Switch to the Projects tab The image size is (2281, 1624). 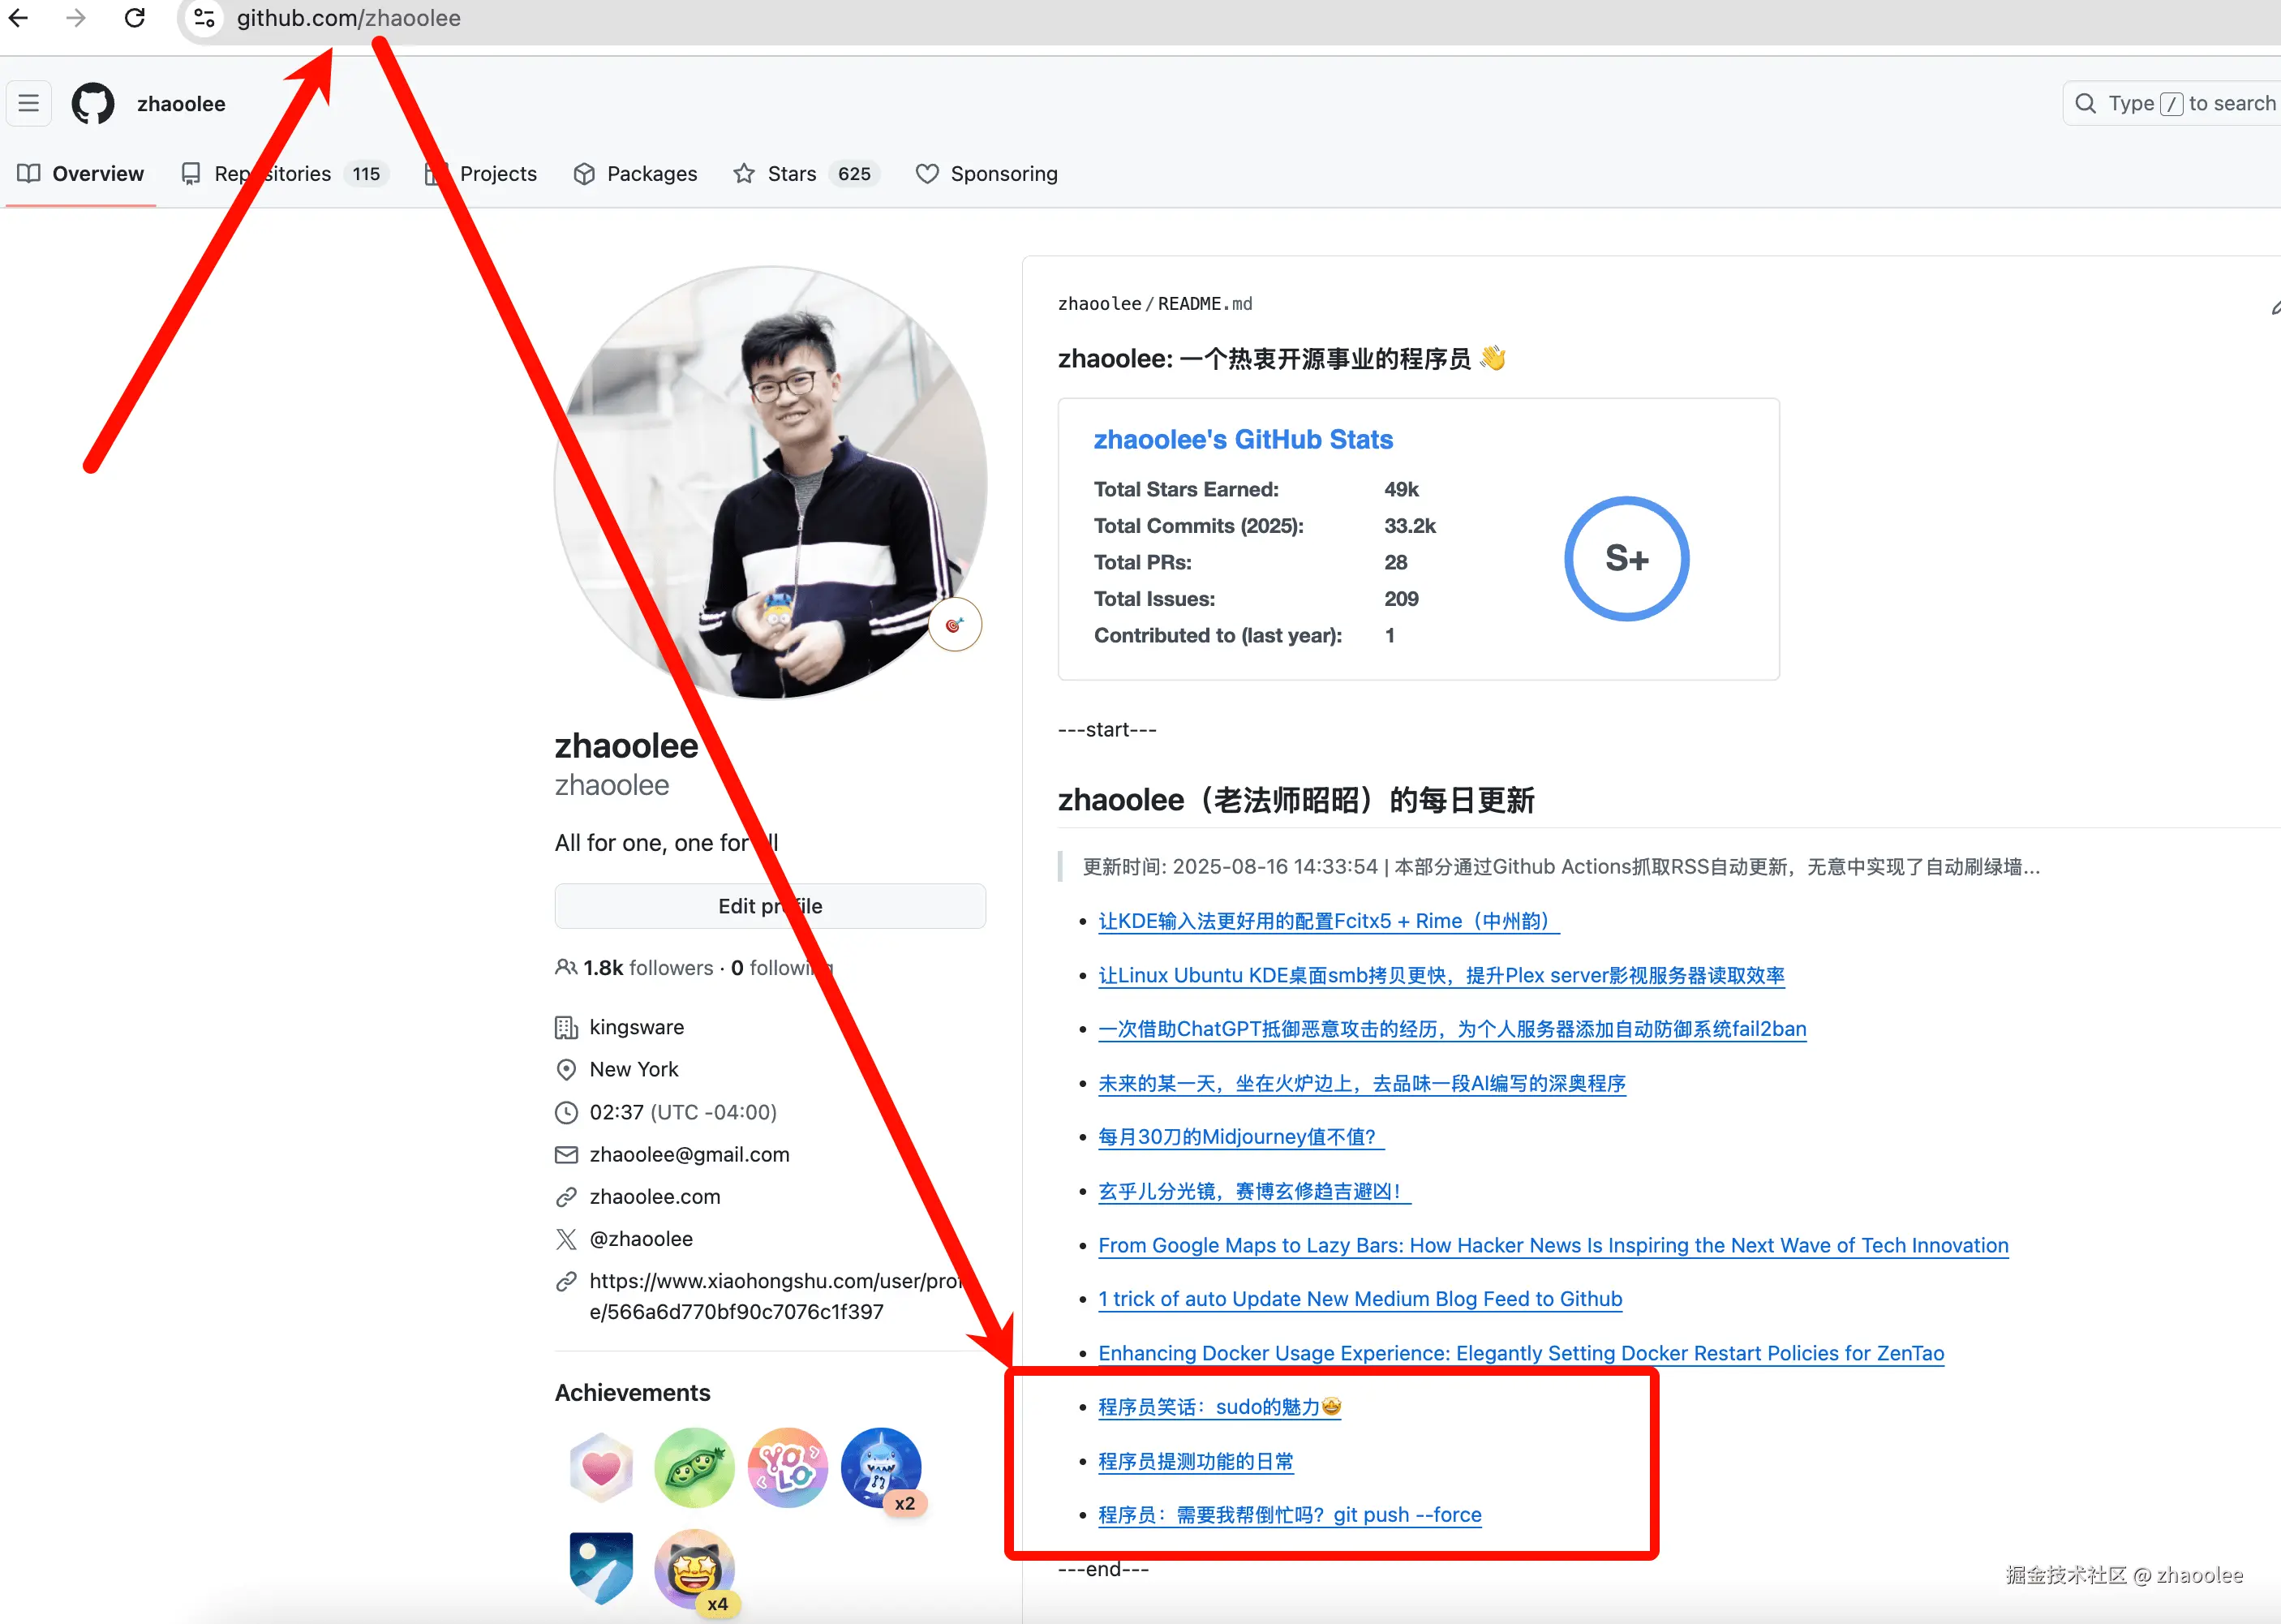(498, 173)
